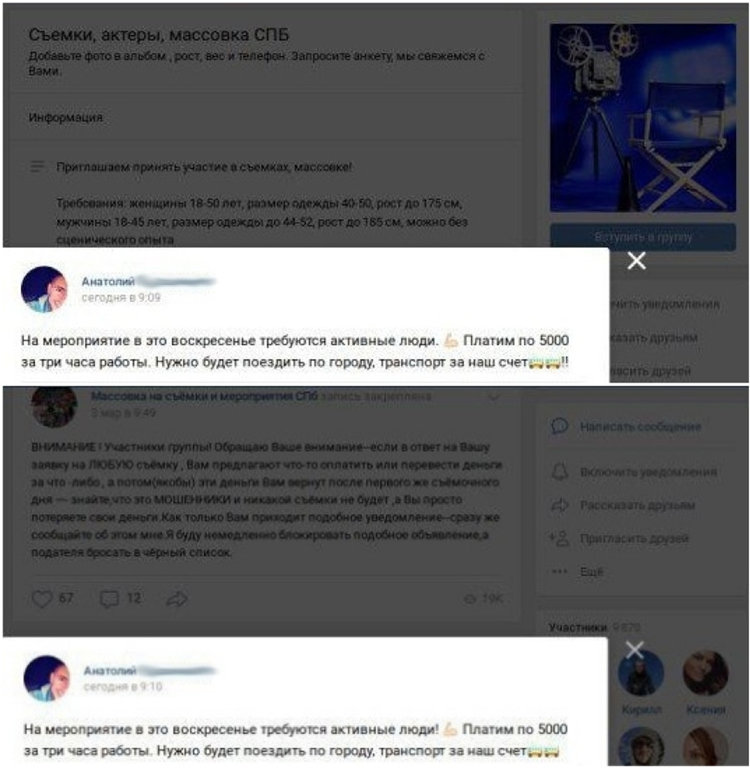The image size is (750, 768).
Task: Open the Информация section
Action: pyautogui.click(x=66, y=118)
